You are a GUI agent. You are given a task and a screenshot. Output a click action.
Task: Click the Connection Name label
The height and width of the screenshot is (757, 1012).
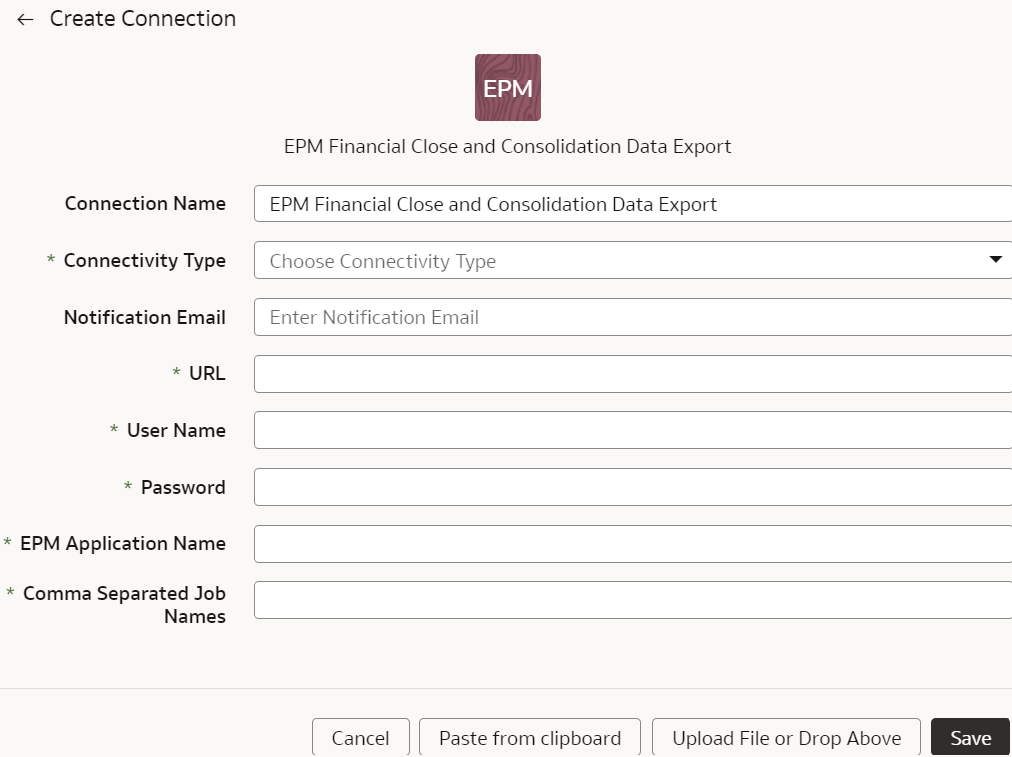pyautogui.click(x=144, y=203)
